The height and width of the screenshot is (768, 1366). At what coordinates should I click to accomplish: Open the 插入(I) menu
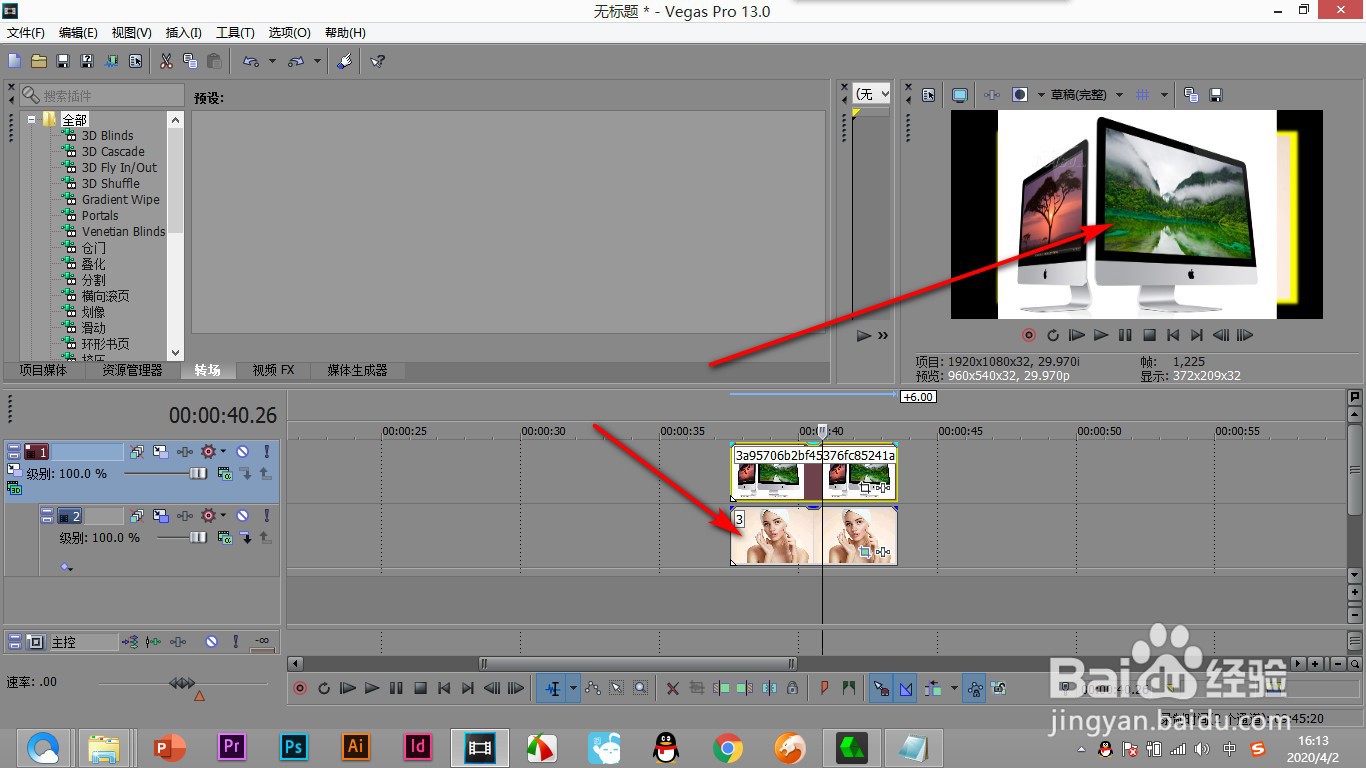(x=183, y=33)
